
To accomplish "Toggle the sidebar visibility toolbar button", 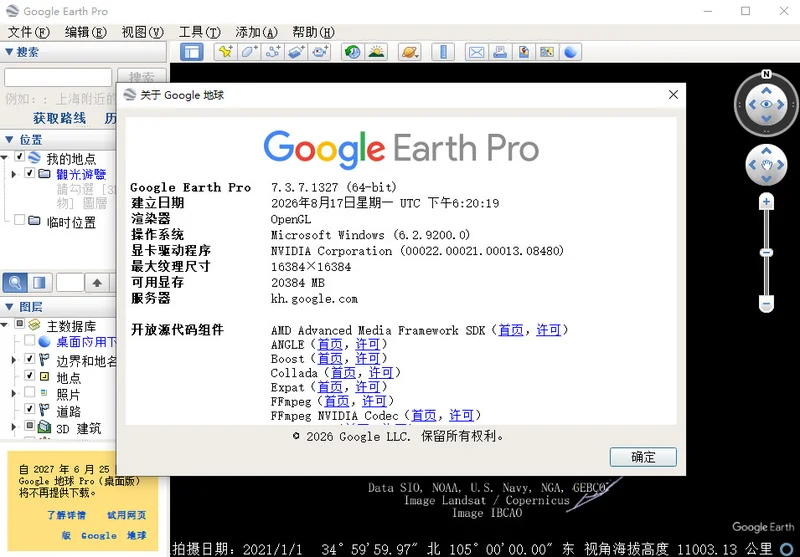I will click(x=192, y=52).
